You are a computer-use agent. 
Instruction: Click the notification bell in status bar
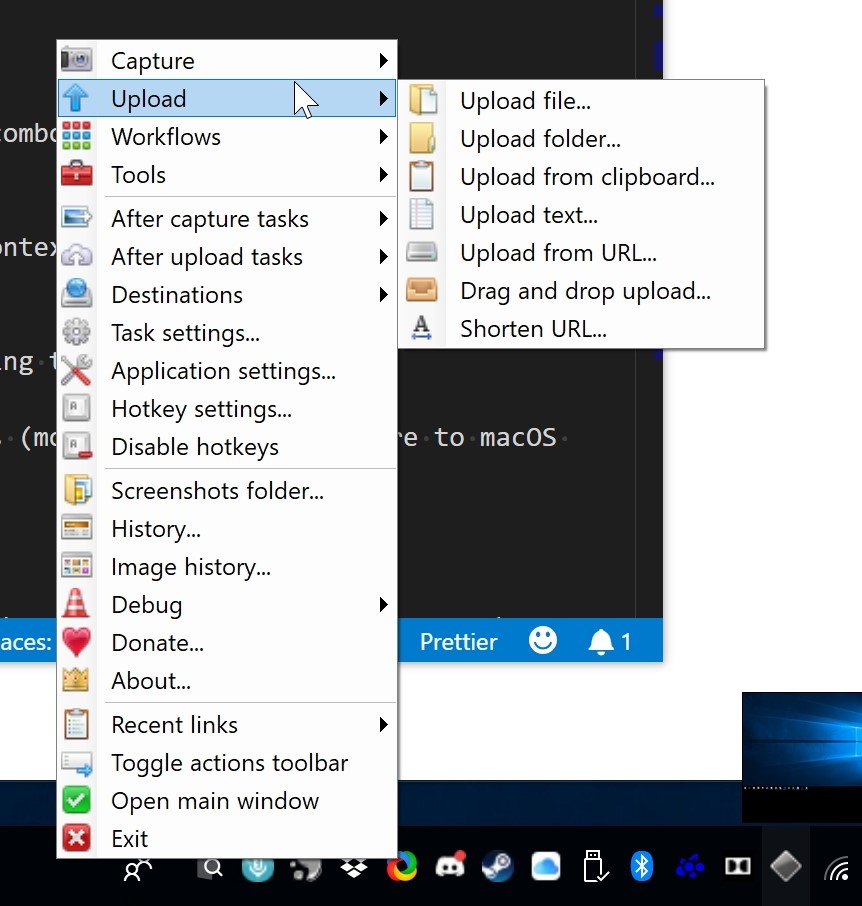(602, 642)
